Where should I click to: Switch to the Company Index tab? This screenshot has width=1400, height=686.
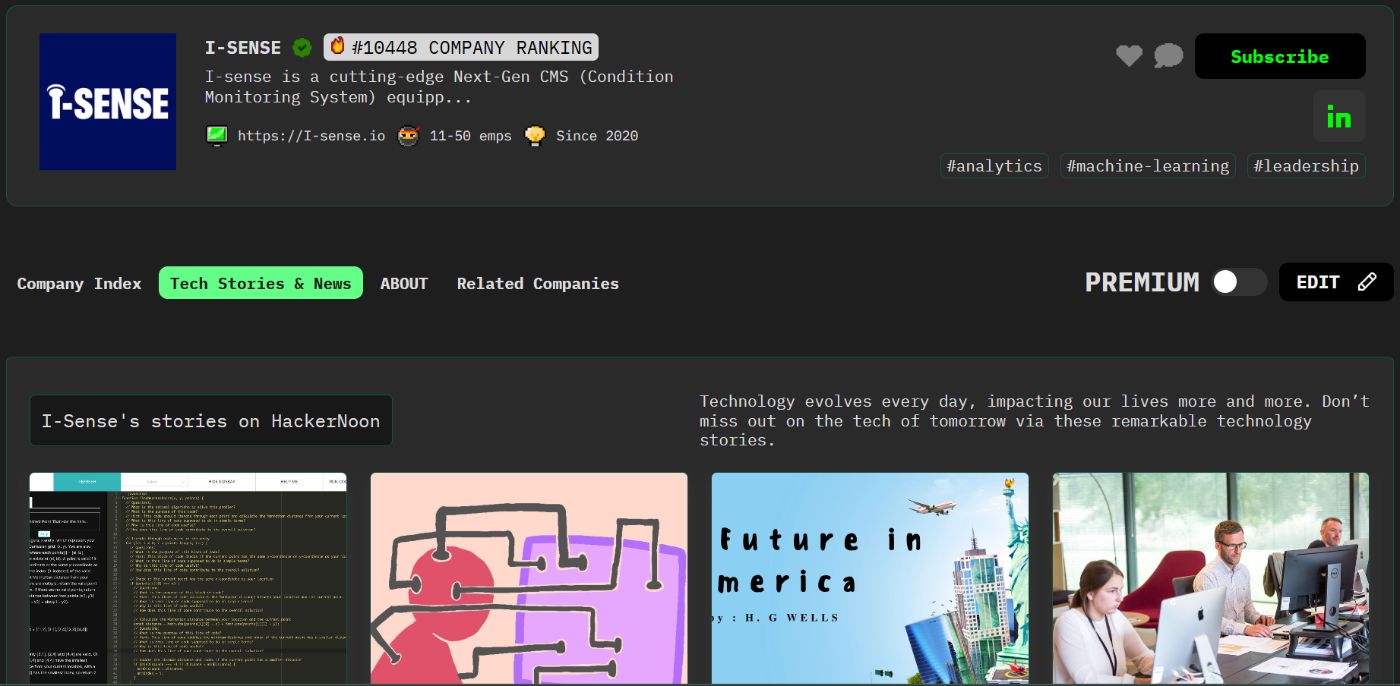(x=79, y=283)
